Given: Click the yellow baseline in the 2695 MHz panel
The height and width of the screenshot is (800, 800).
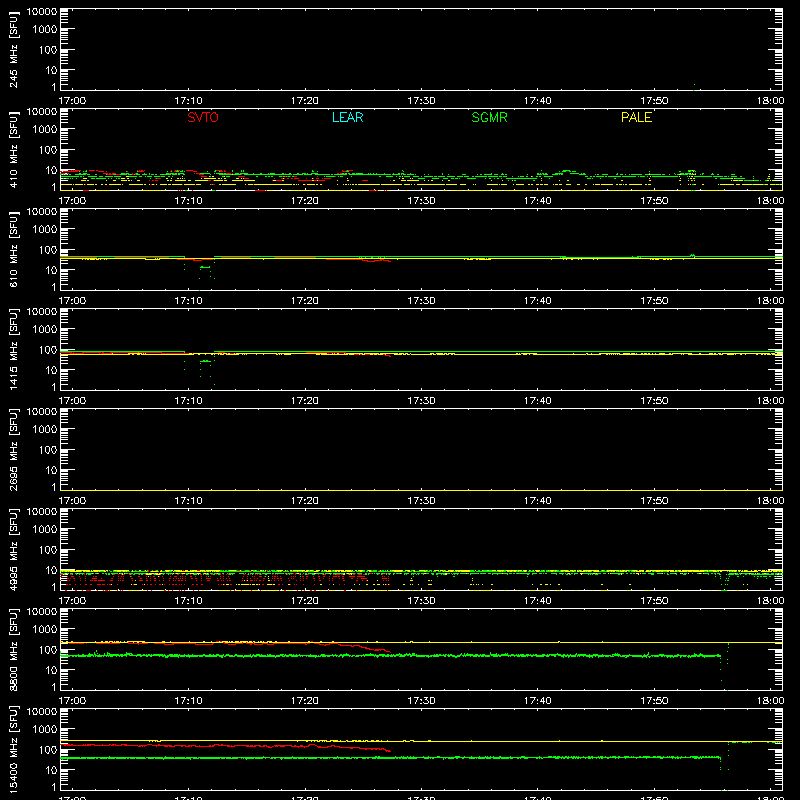Looking at the screenshot, I should 421,490.
